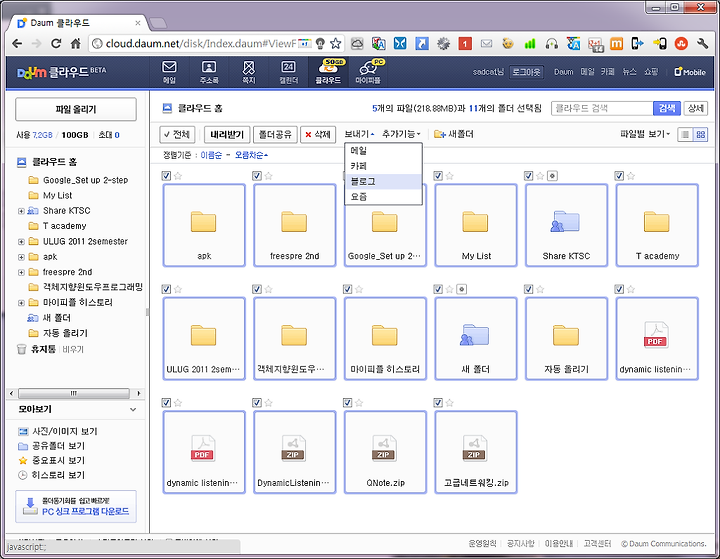The width and height of the screenshot is (720, 559).
Task: Click the 로그아웃 logout button
Action: point(526,72)
